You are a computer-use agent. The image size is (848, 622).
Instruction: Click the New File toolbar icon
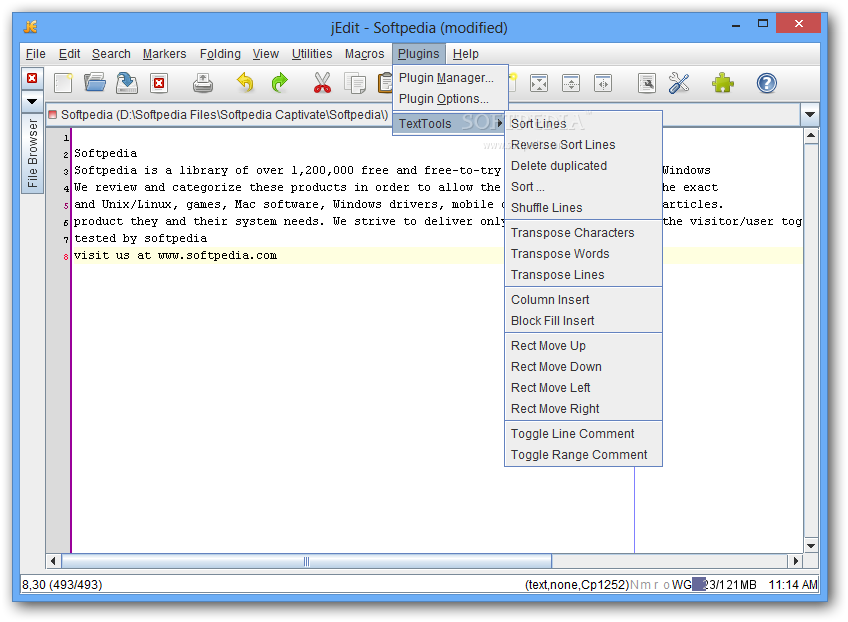[x=63, y=83]
